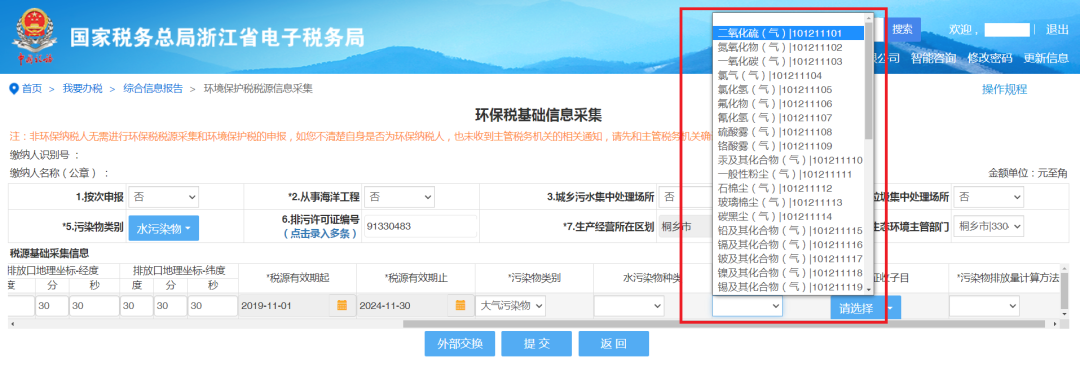1080x375 pixels.
Task: Open the 2.从事海洋工程 dropdown
Action: click(399, 197)
